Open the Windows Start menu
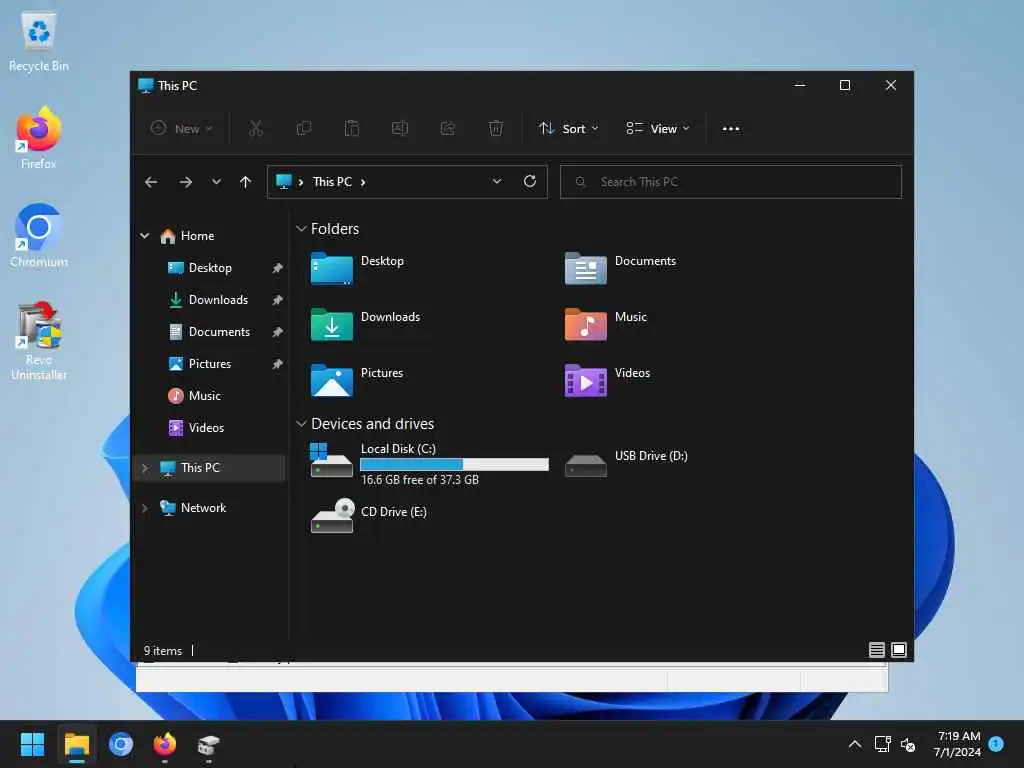Image resolution: width=1024 pixels, height=768 pixels. click(x=32, y=744)
